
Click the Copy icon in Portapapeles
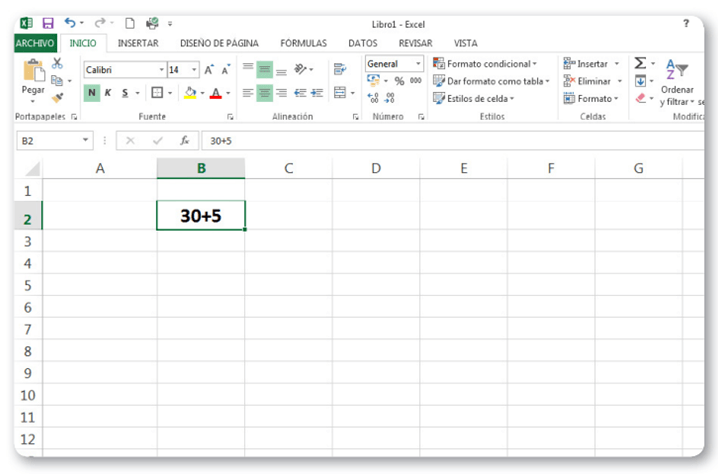[x=57, y=81]
